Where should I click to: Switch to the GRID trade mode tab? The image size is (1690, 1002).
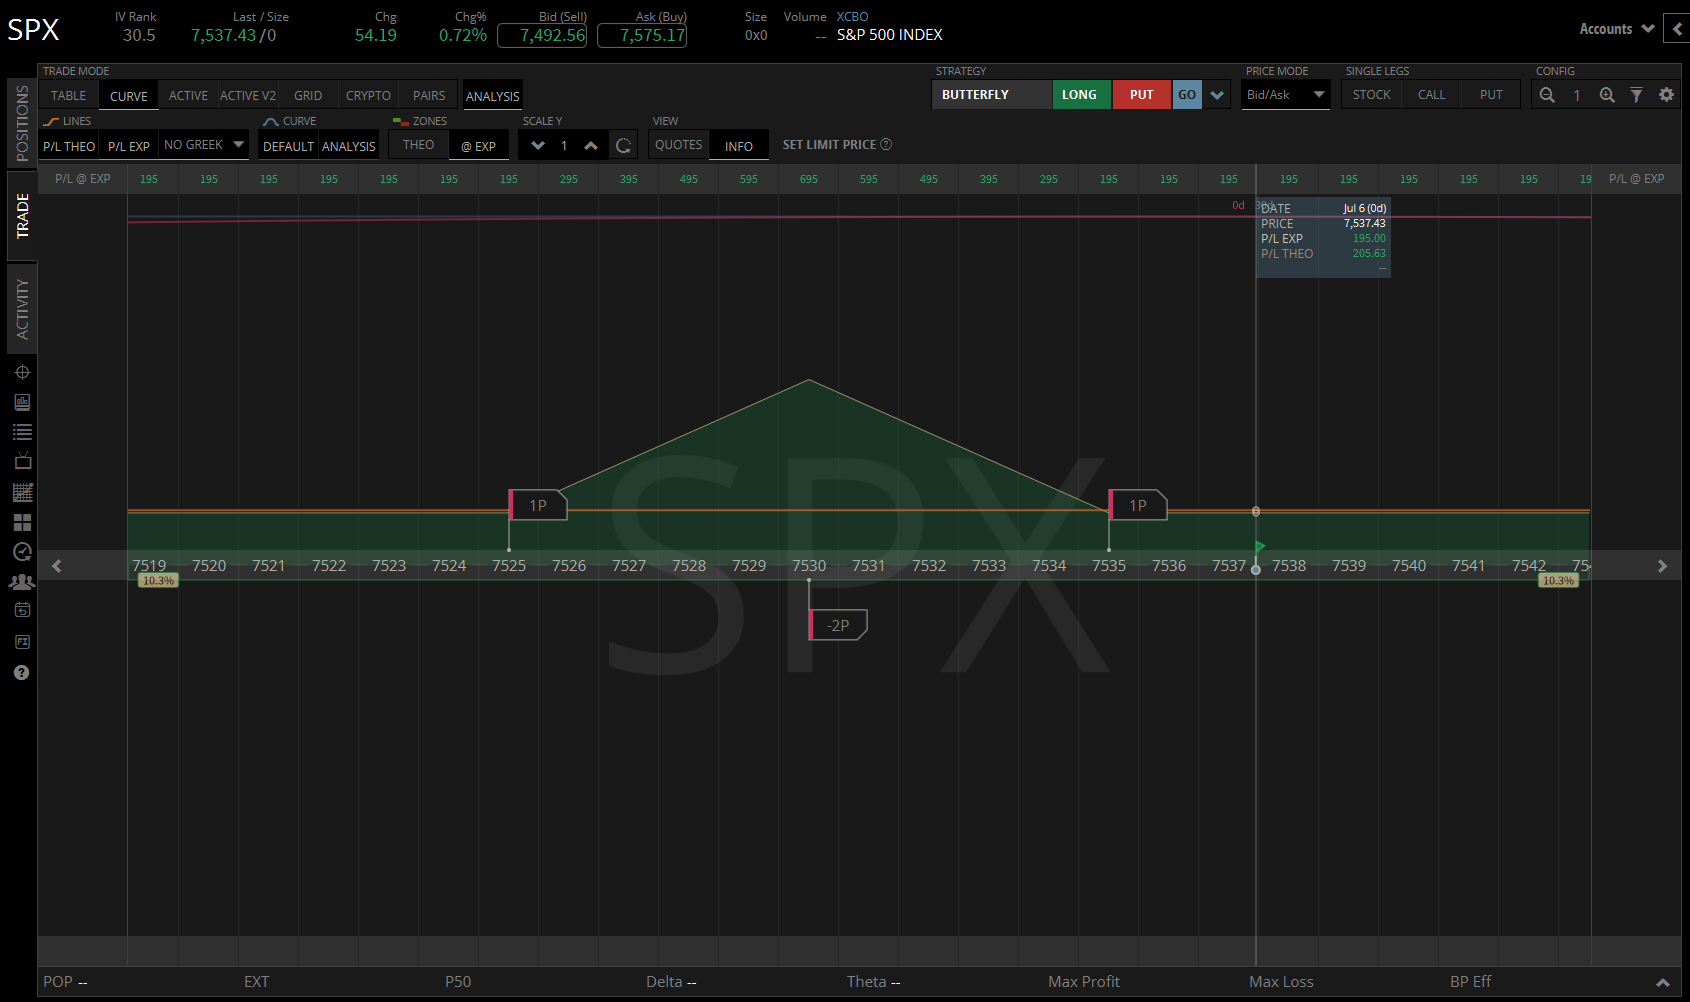[308, 96]
